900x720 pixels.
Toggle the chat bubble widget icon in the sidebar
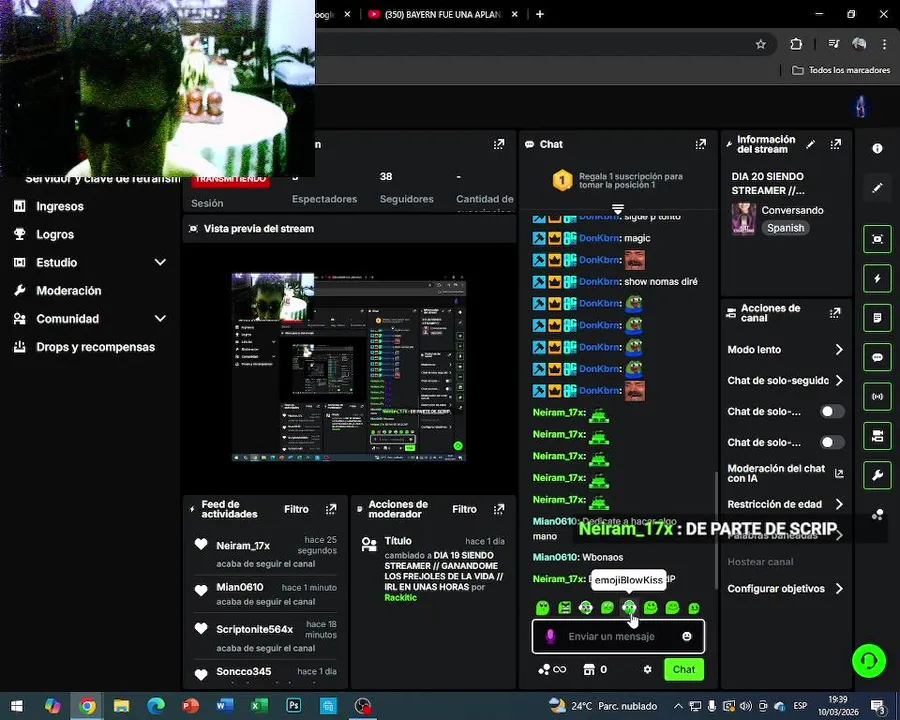point(877,357)
